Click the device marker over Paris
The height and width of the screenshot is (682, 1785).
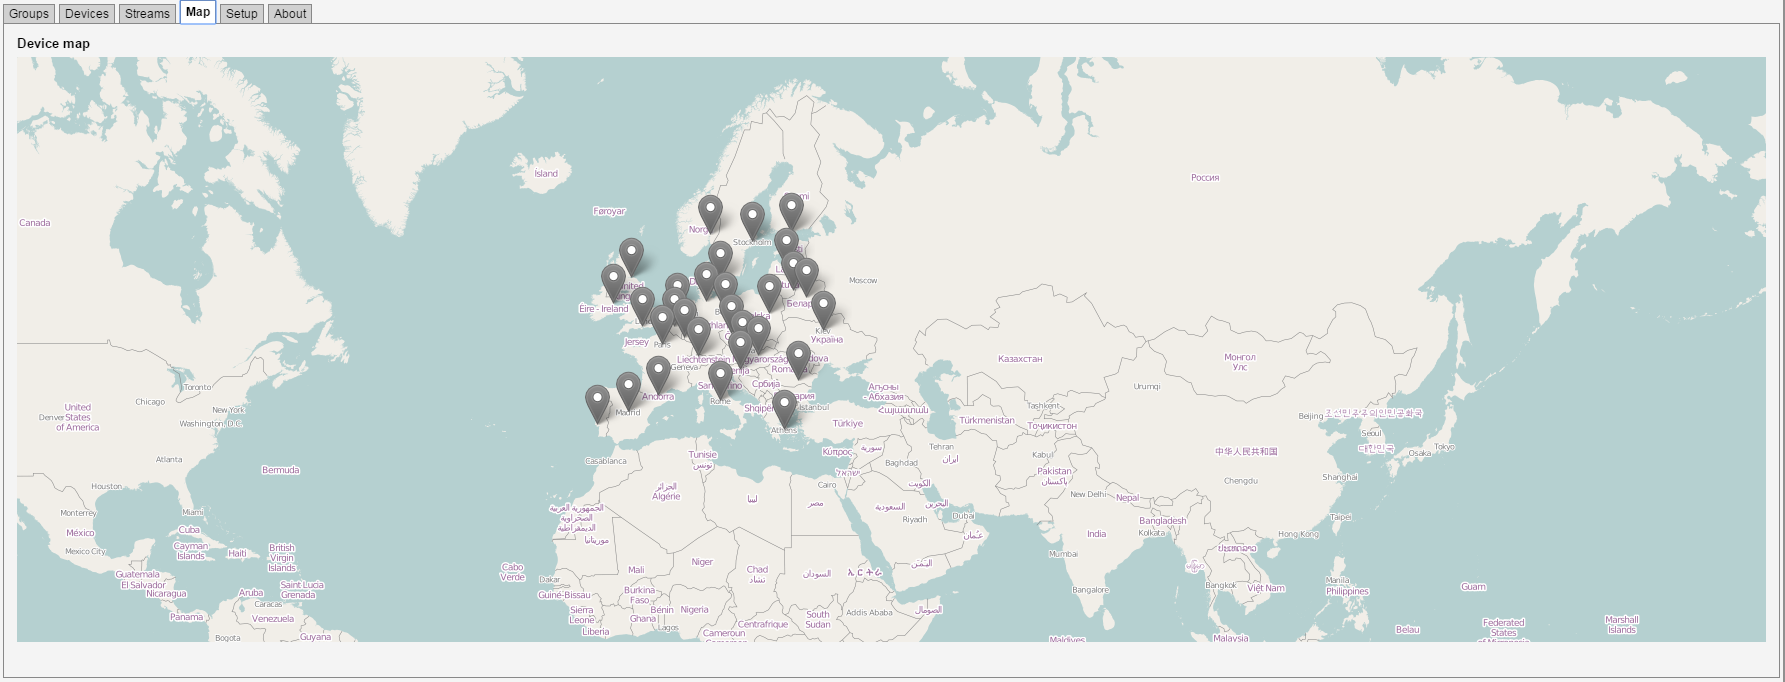[x=662, y=321]
